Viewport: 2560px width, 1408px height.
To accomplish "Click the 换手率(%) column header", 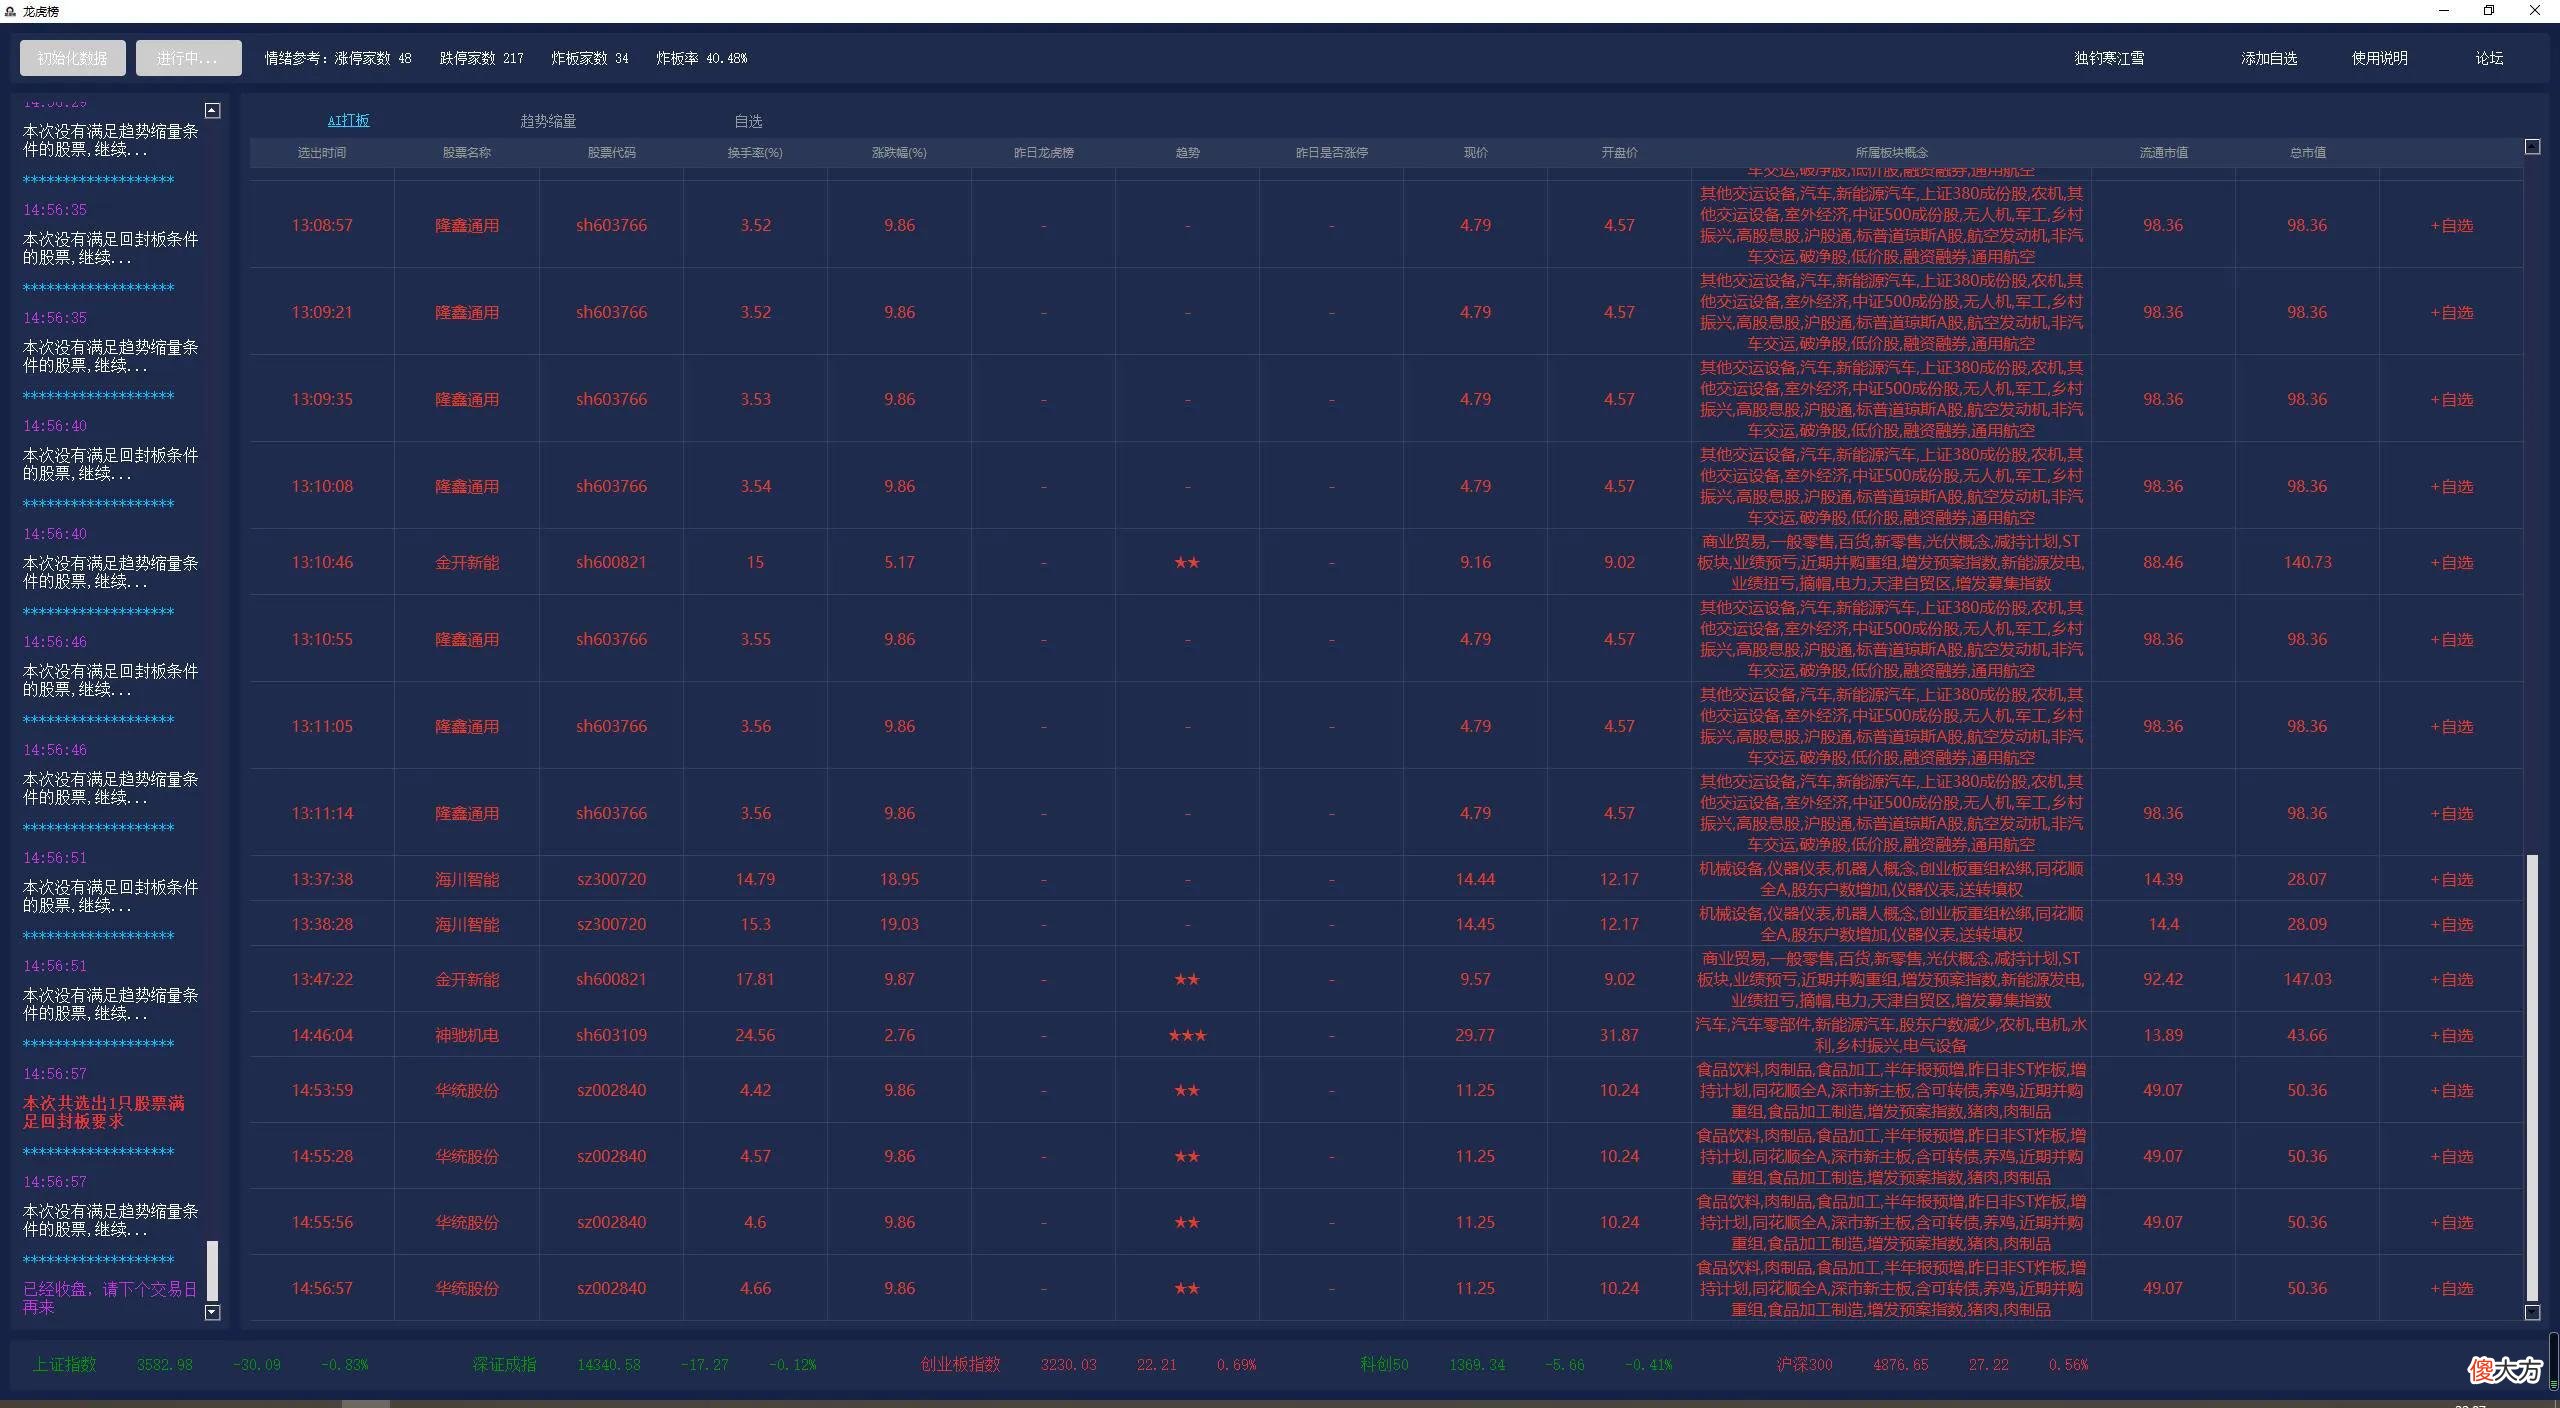I will pyautogui.click(x=755, y=152).
